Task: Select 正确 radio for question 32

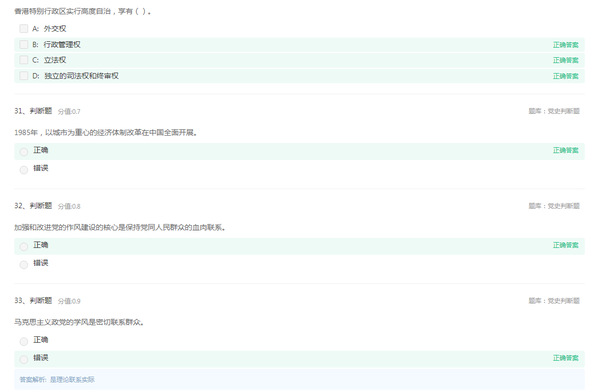Action: click(24, 246)
